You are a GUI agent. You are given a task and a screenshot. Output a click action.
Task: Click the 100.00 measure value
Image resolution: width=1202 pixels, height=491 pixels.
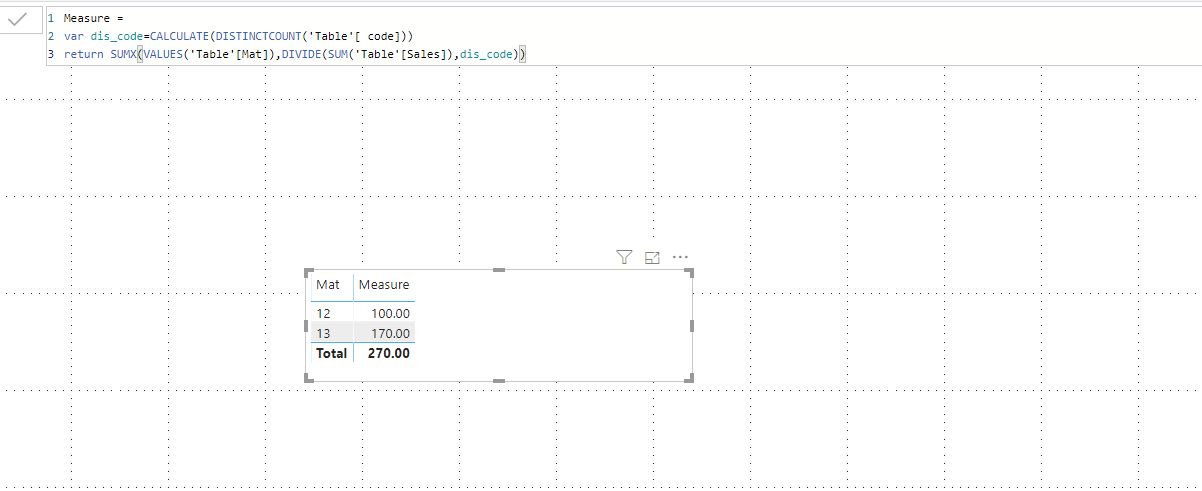pyautogui.click(x=389, y=314)
